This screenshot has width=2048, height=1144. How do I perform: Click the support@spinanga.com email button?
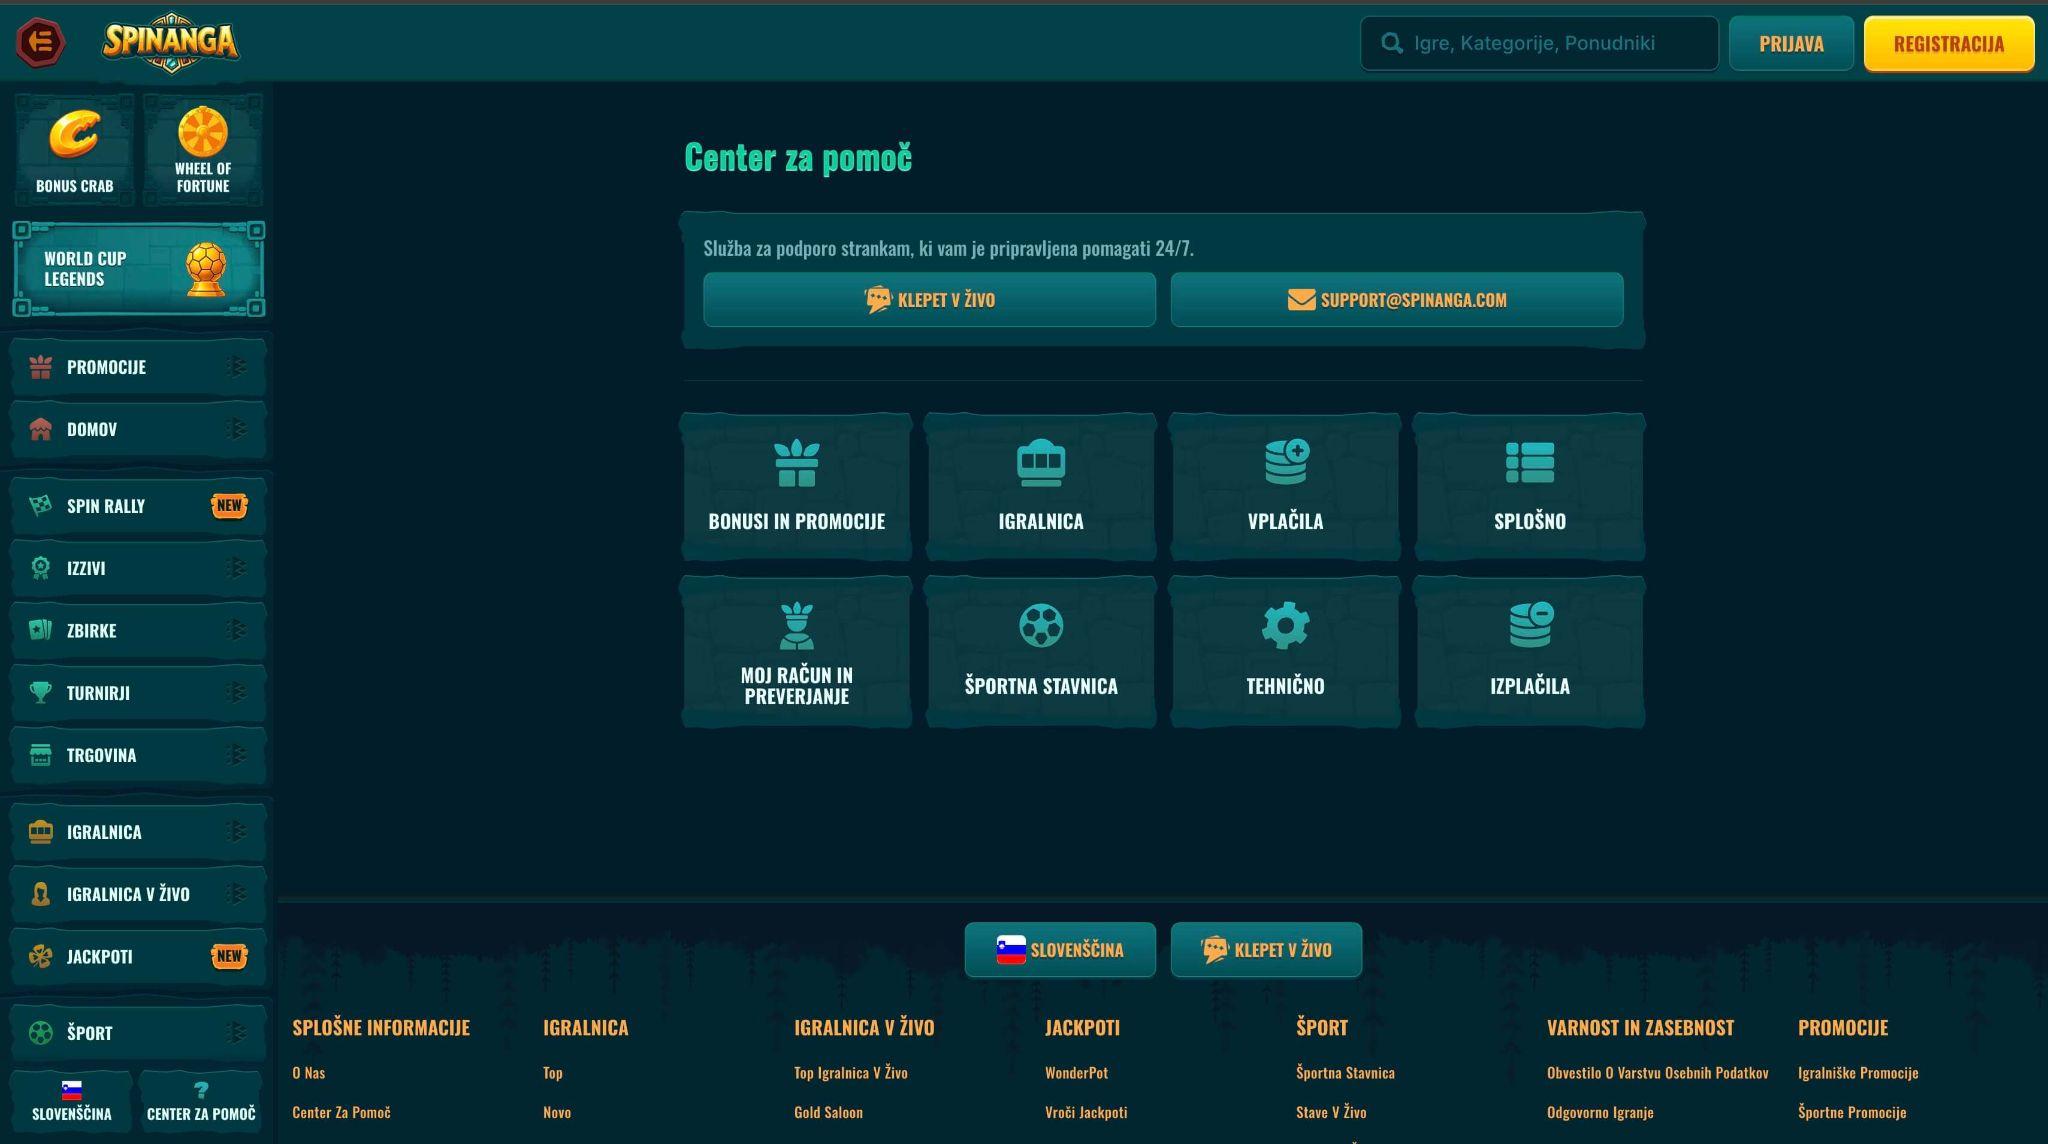[1397, 300]
